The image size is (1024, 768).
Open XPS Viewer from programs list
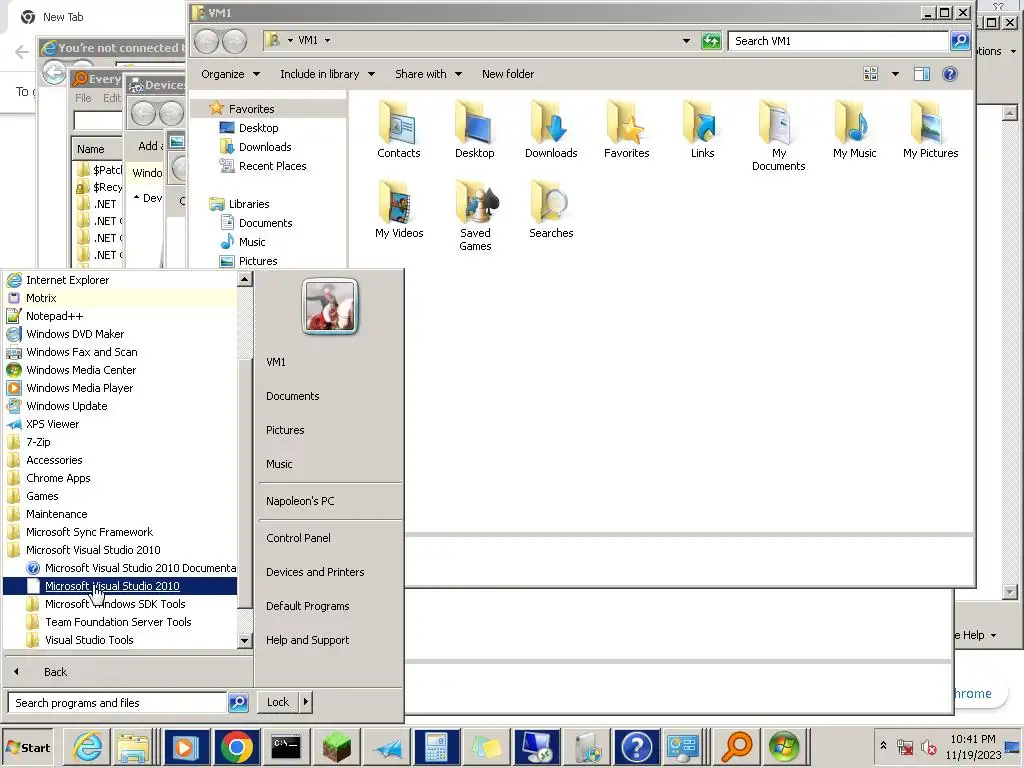pyautogui.click(x=52, y=424)
